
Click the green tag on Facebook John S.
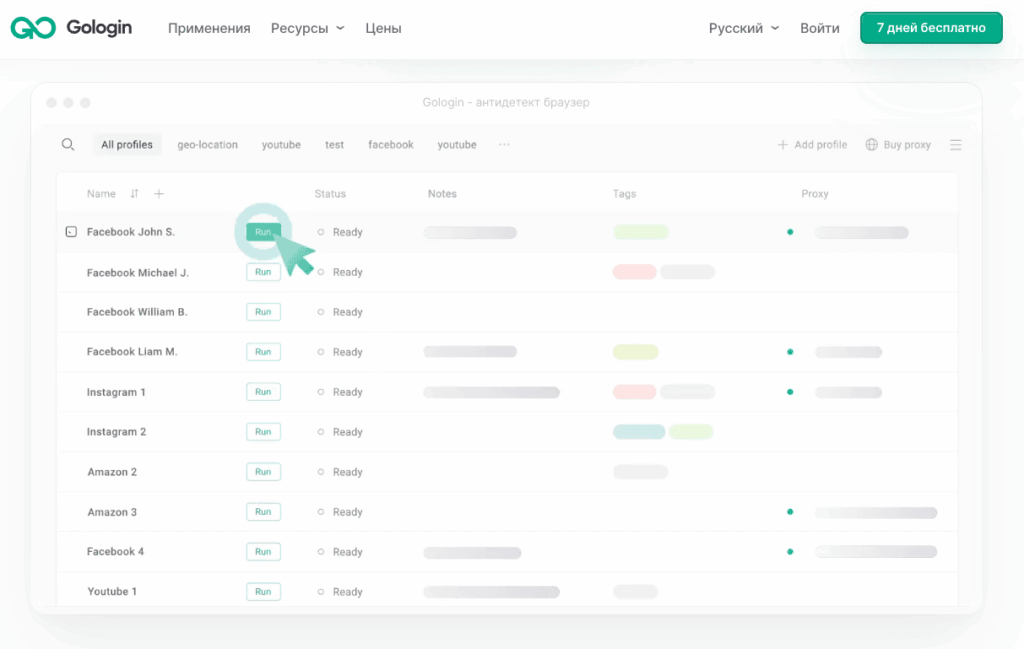coord(641,232)
